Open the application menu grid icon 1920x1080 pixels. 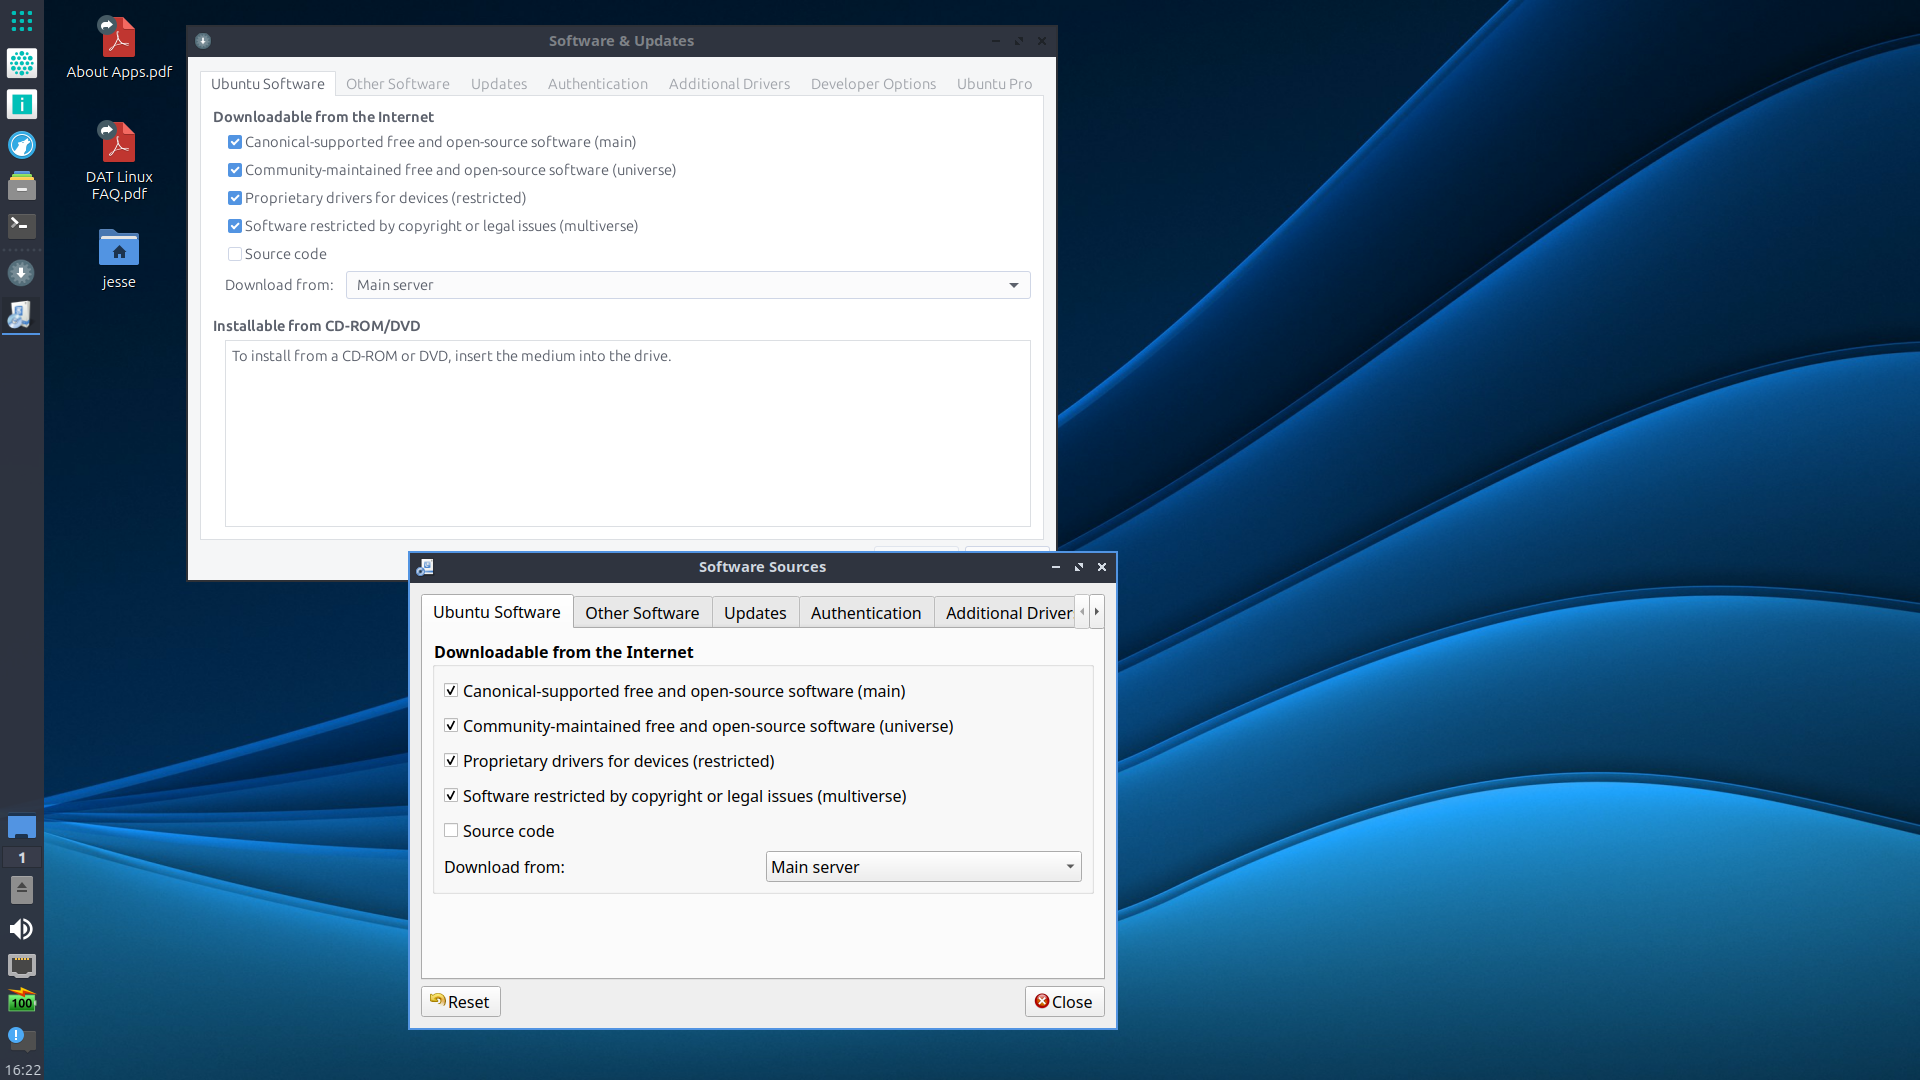(21, 21)
